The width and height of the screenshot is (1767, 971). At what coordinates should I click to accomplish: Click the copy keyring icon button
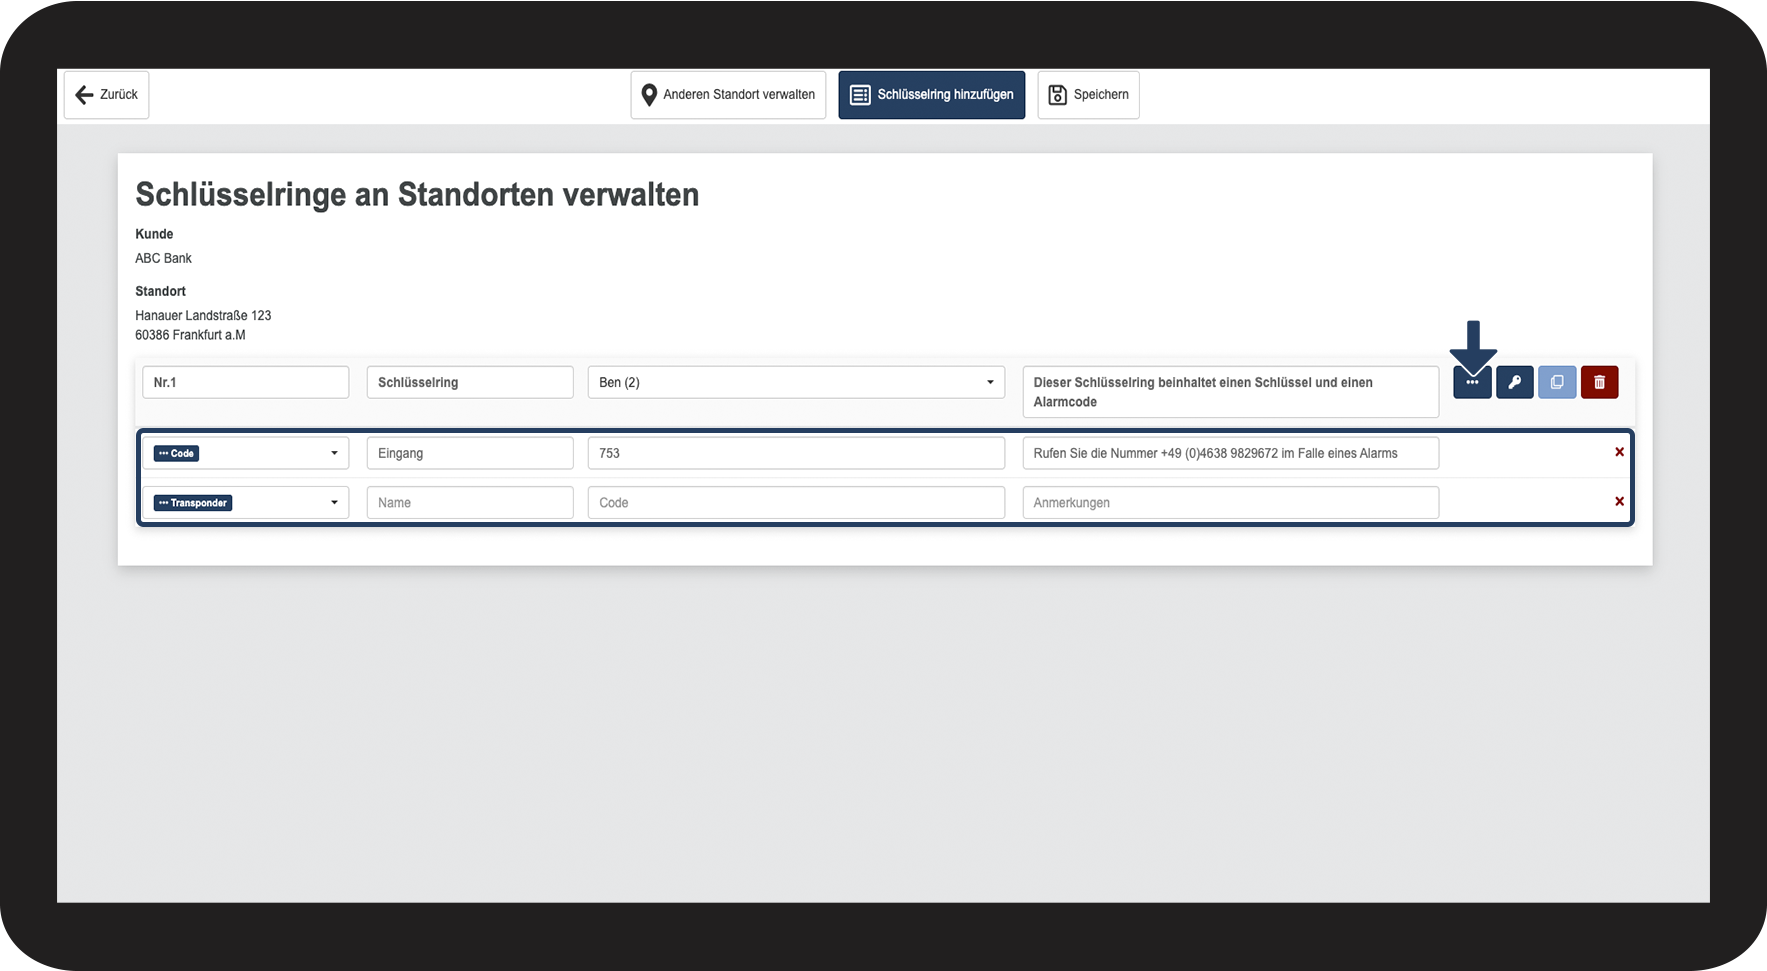pyautogui.click(x=1557, y=382)
